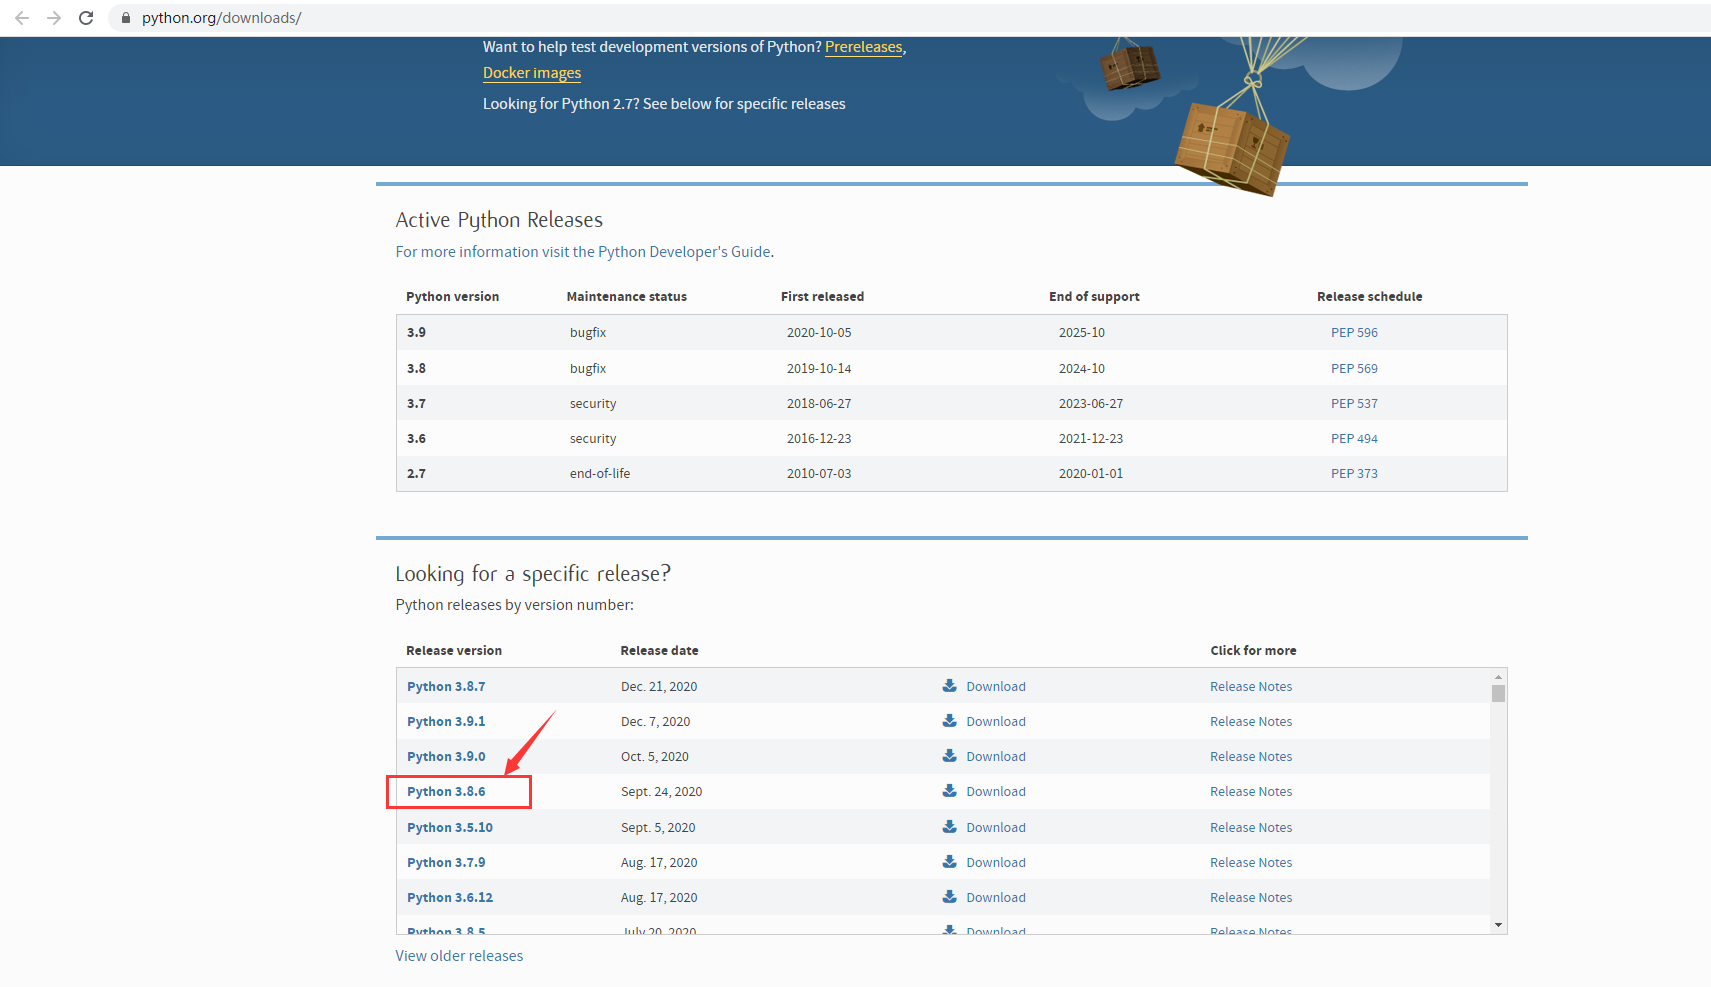Open the Python 3.9.0 release page
Screen dimensions: 1711x987
[x=446, y=757]
